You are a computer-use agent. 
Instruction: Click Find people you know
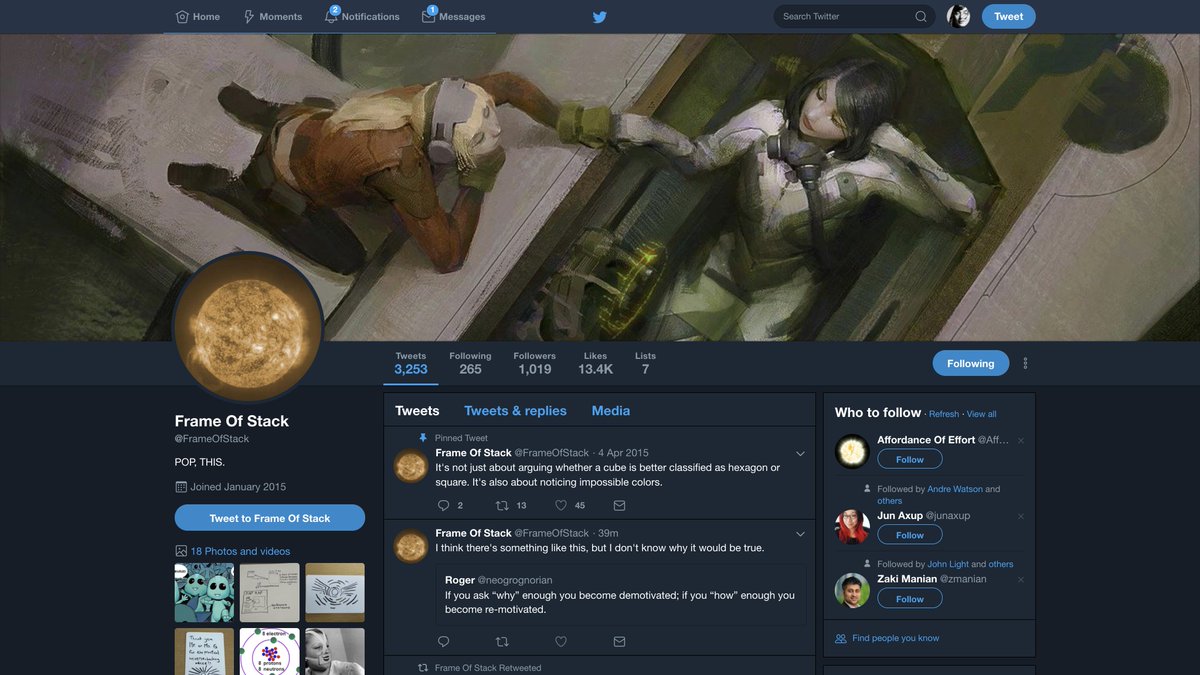coord(895,638)
